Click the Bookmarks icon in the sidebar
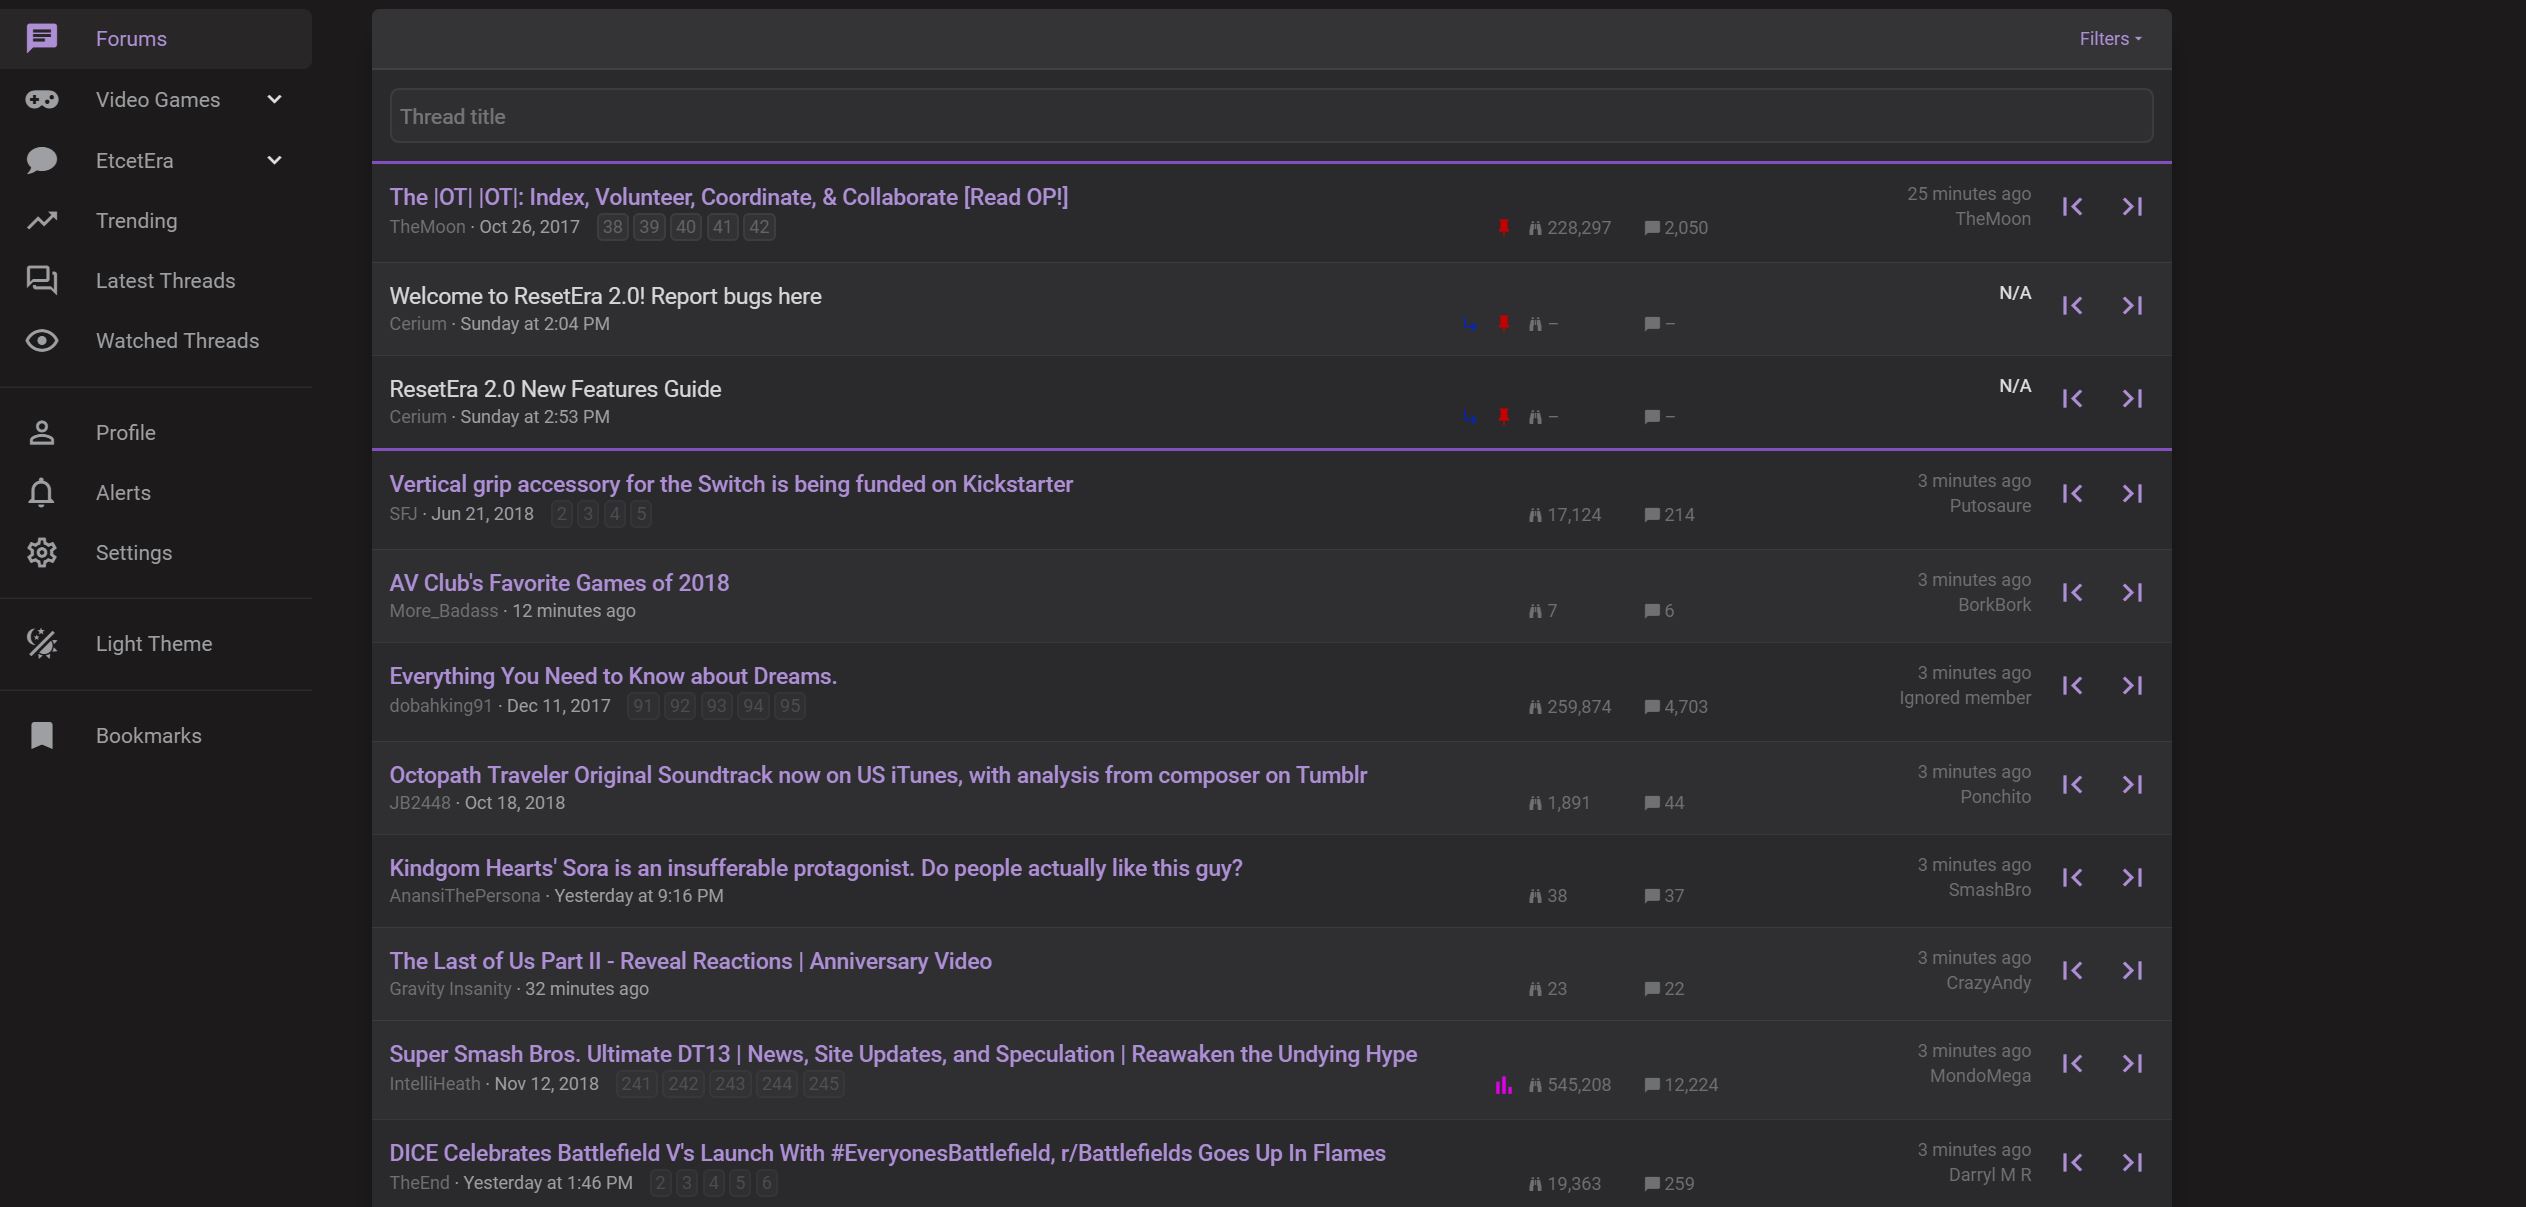The height and width of the screenshot is (1207, 2526). pyautogui.click(x=42, y=735)
